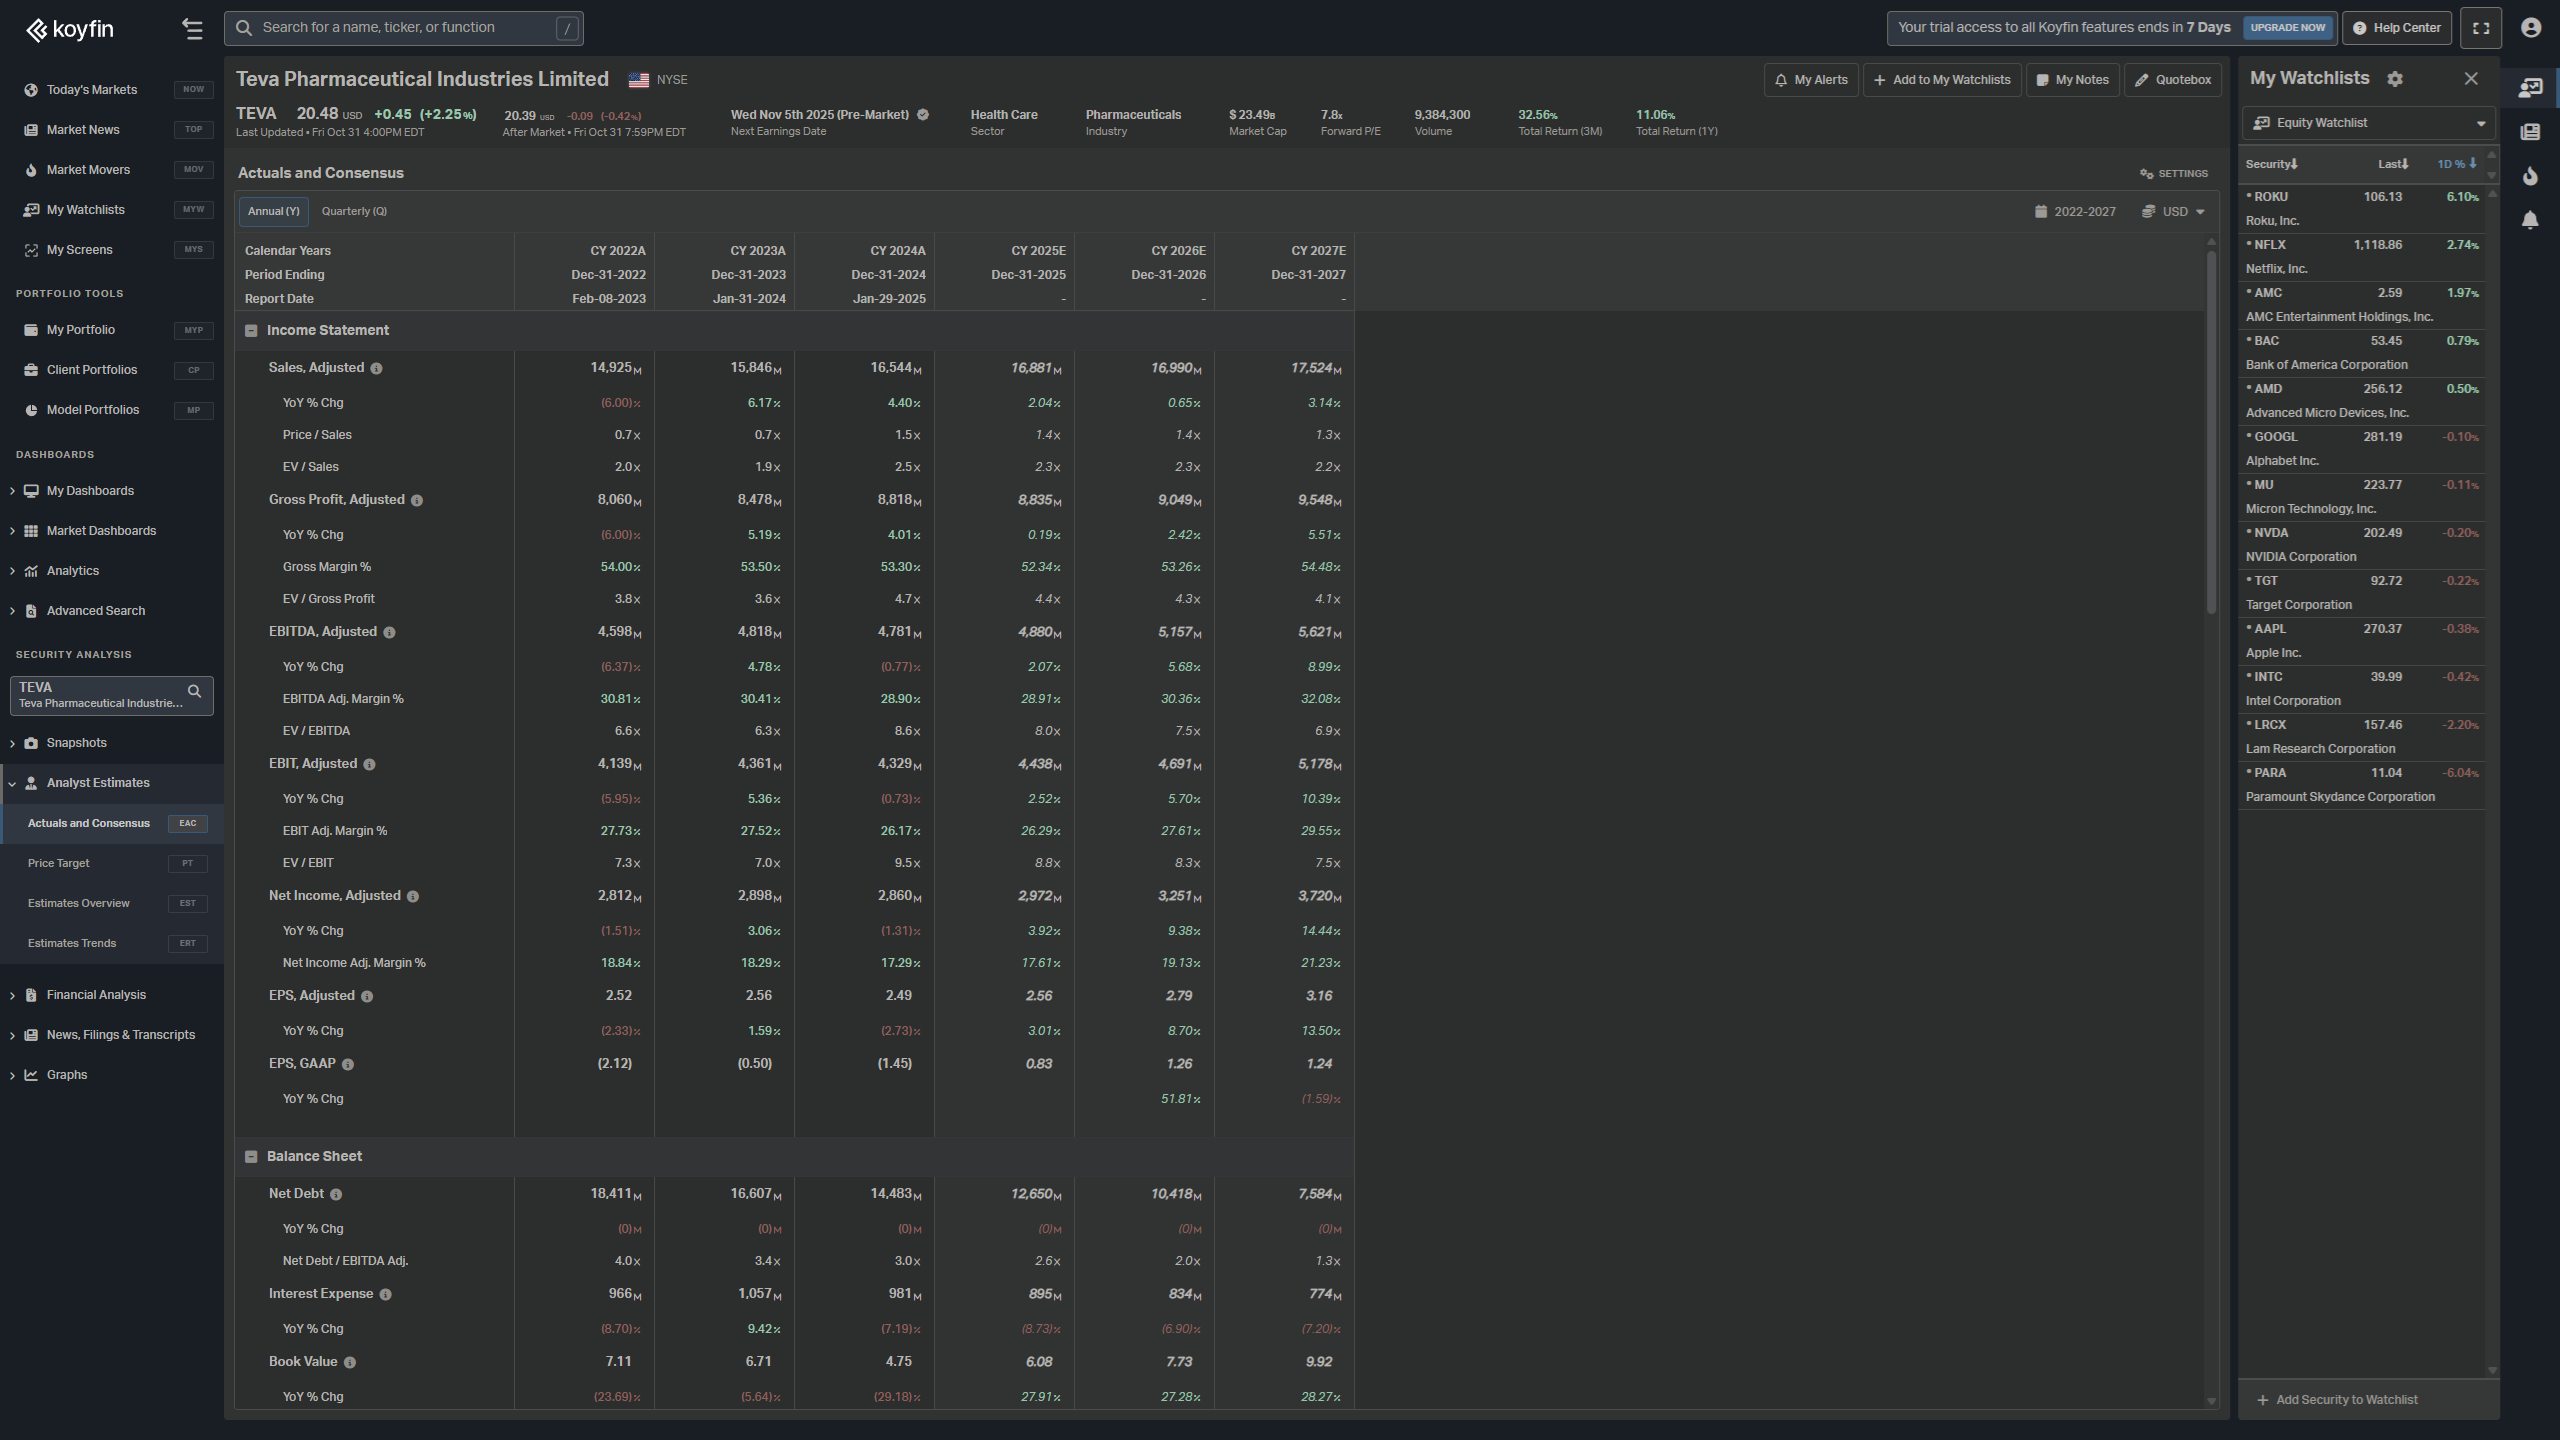Click watchlist settings gear icon

point(2395,79)
